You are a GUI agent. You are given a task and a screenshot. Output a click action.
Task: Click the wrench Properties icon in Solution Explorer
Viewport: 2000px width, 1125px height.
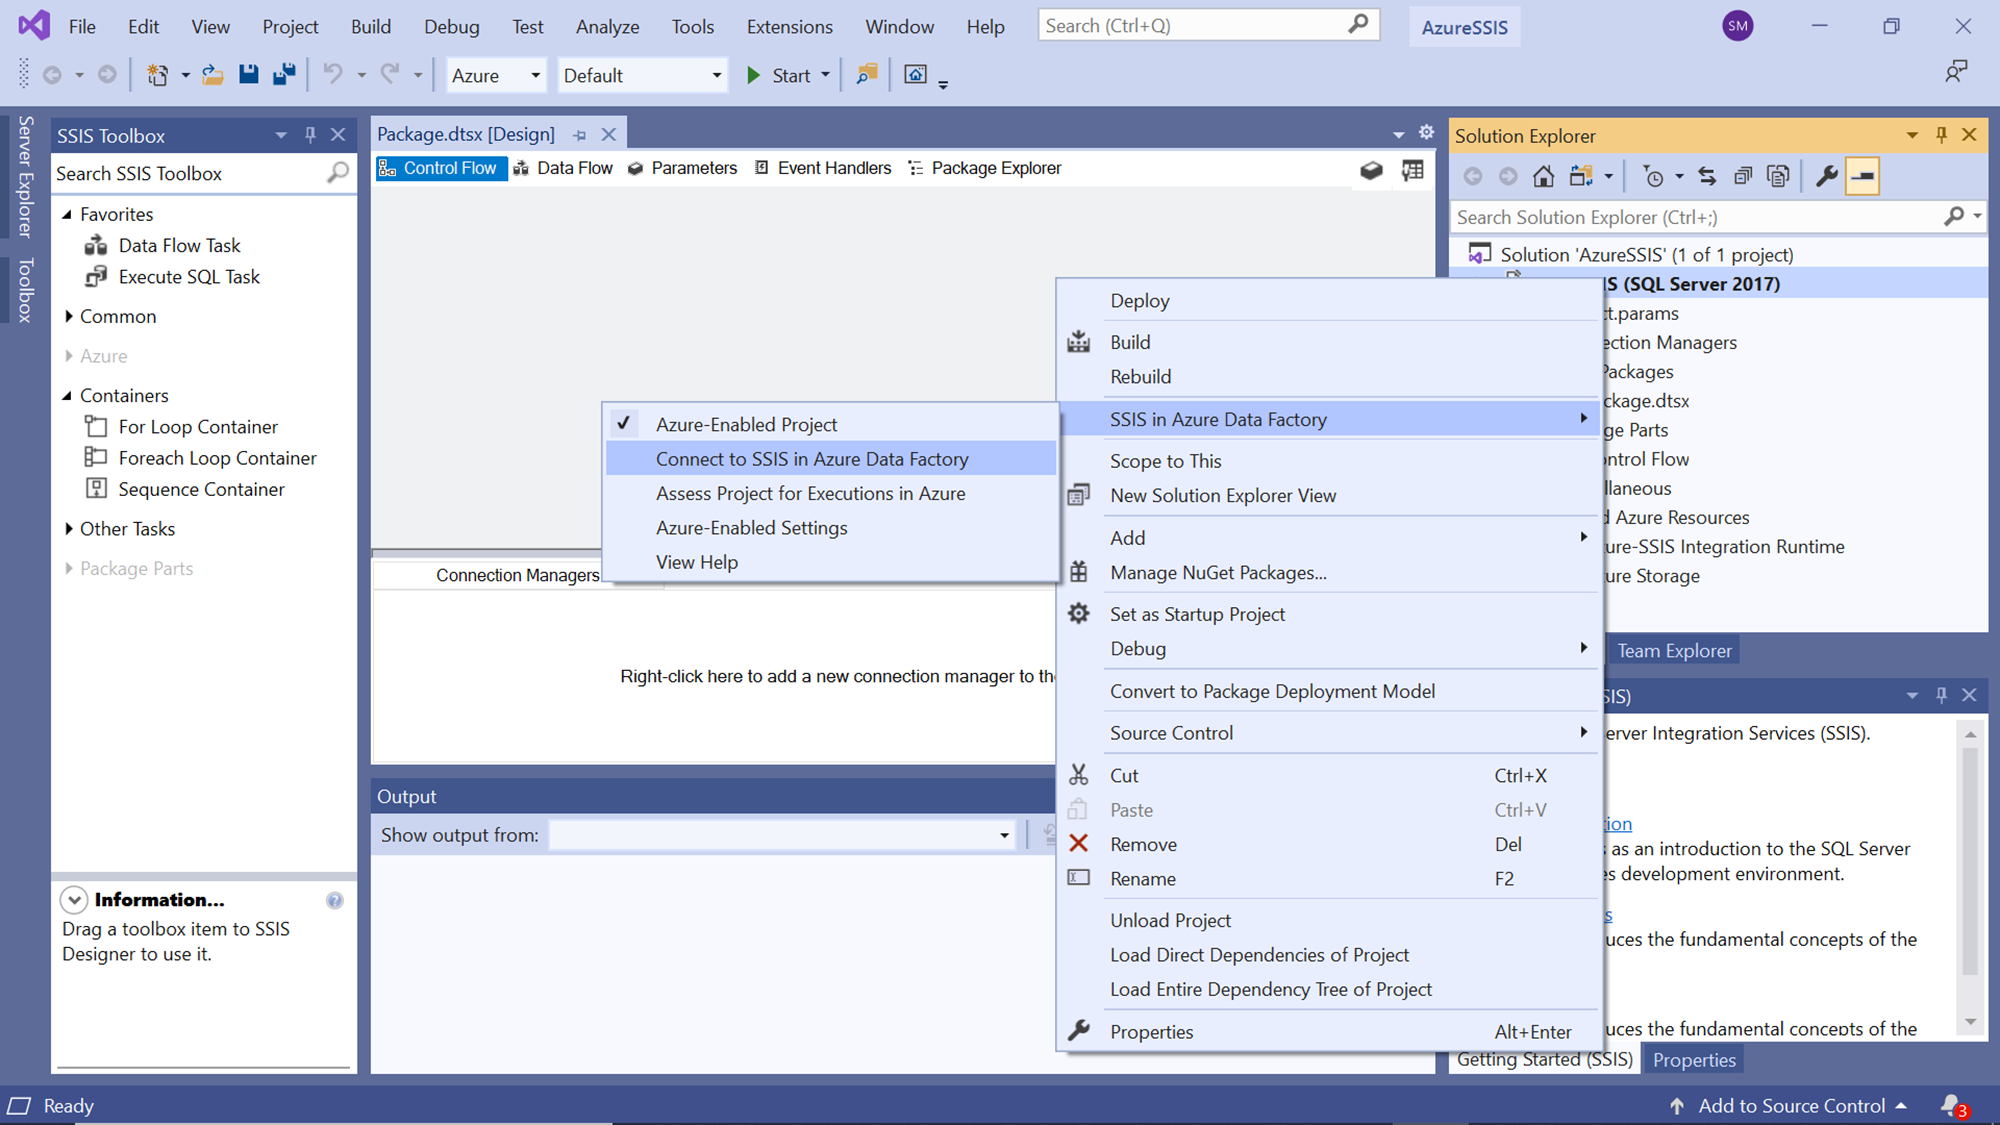pos(1826,177)
